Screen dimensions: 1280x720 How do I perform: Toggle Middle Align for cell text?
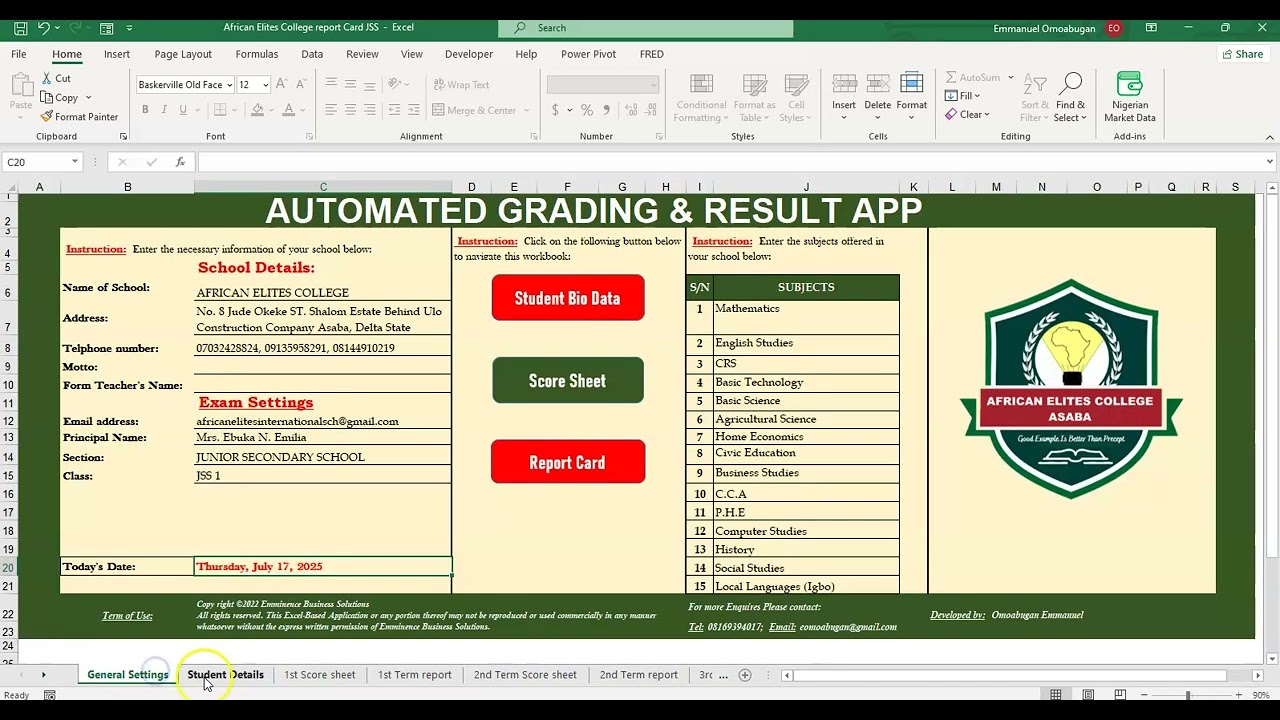coord(351,85)
